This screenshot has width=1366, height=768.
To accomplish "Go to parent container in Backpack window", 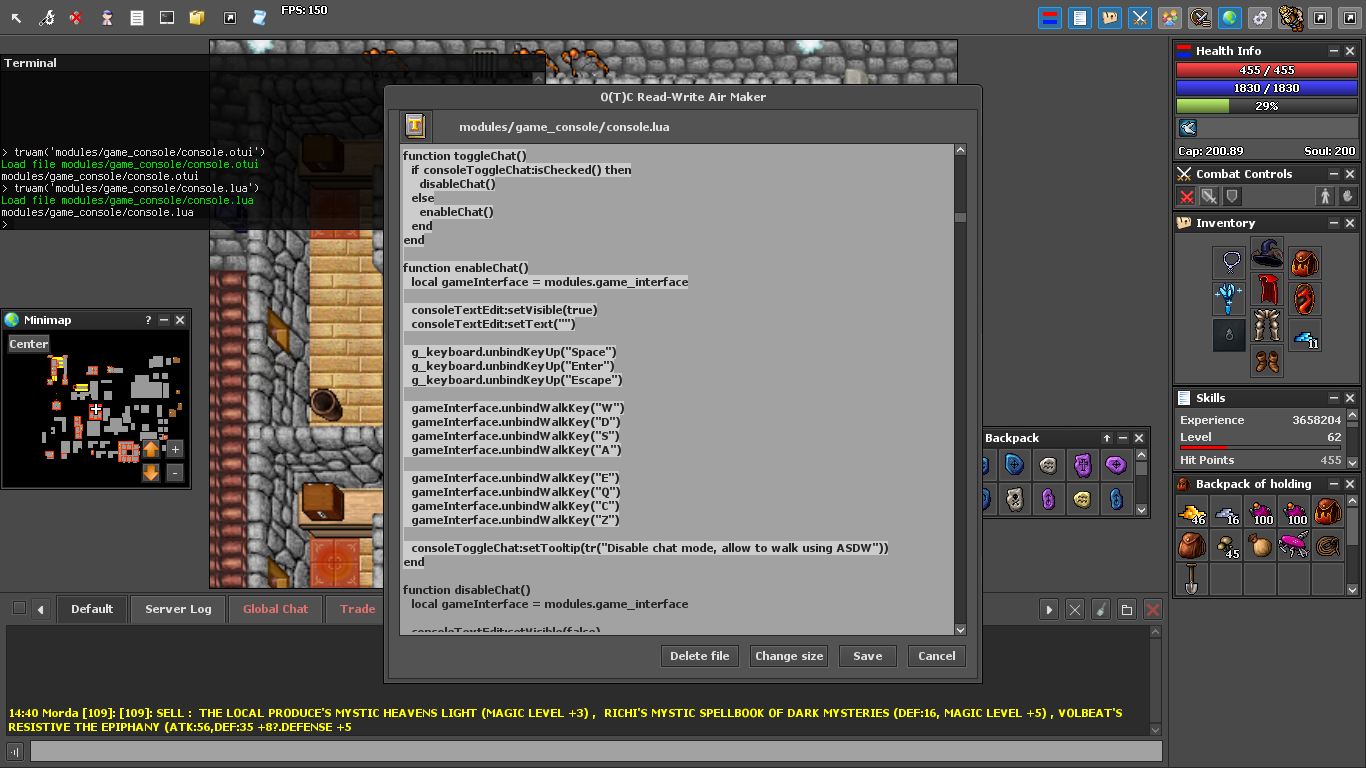I will coord(1107,438).
